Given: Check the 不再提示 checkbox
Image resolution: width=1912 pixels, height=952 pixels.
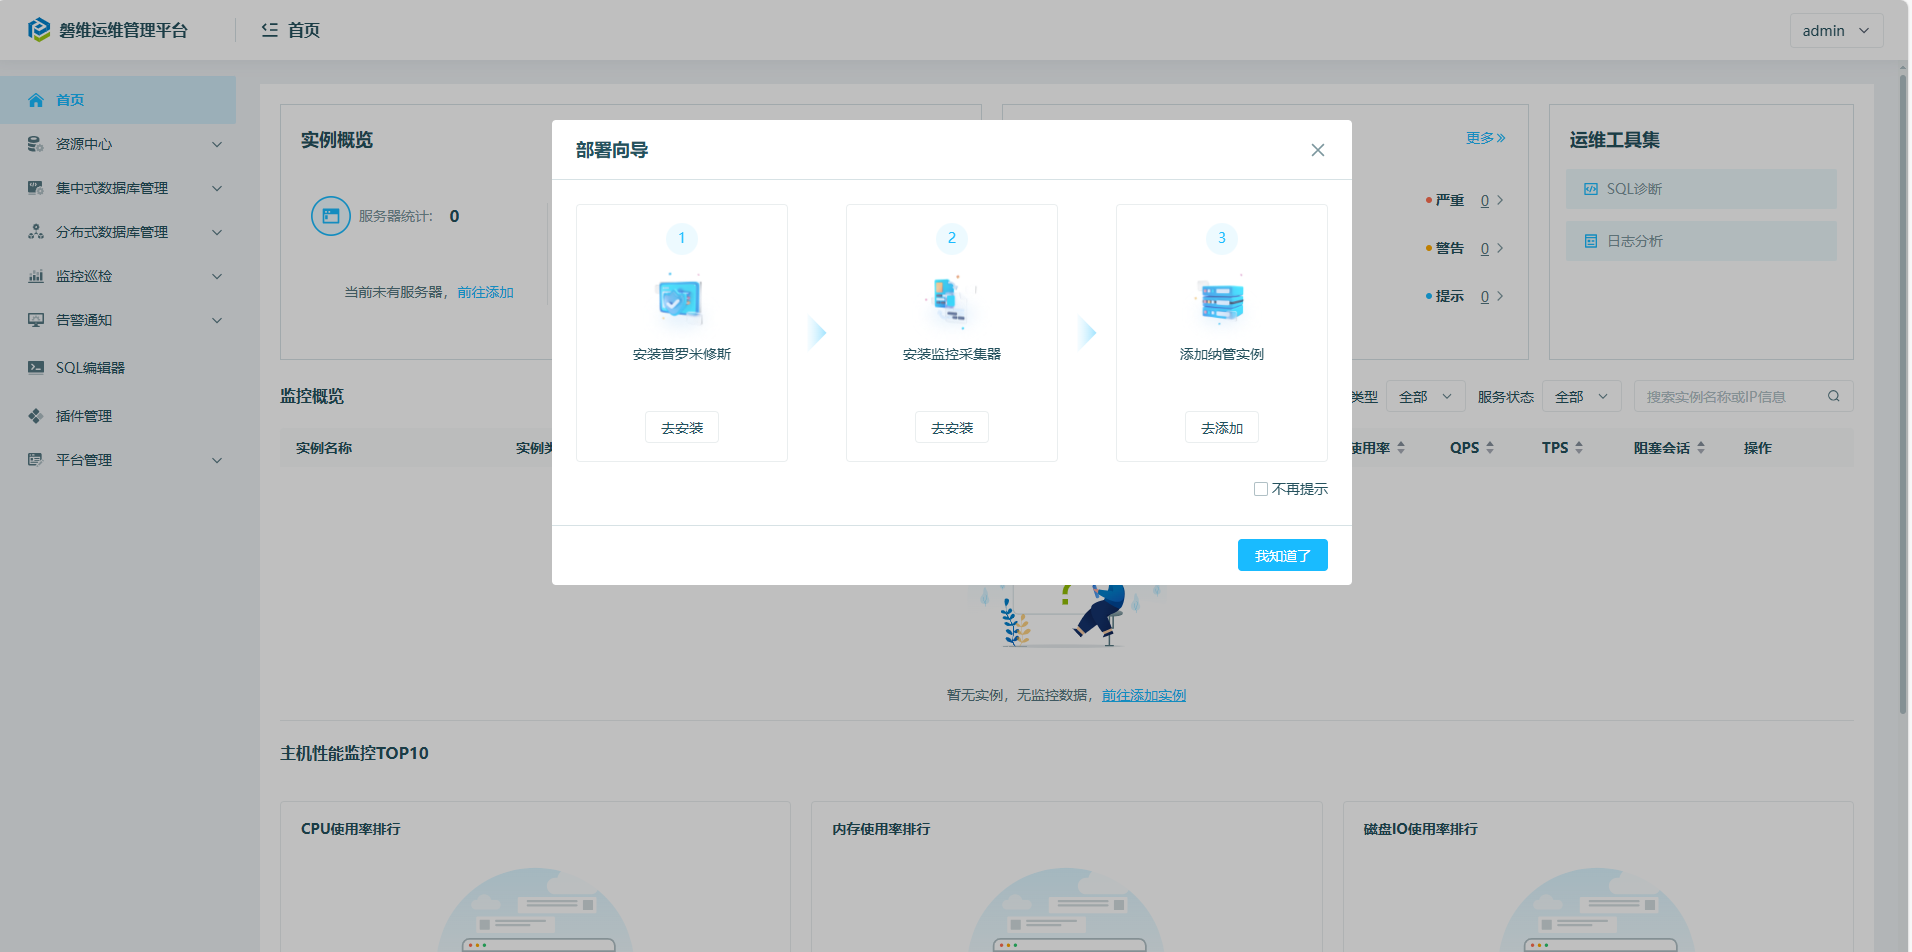Looking at the screenshot, I should point(1261,489).
